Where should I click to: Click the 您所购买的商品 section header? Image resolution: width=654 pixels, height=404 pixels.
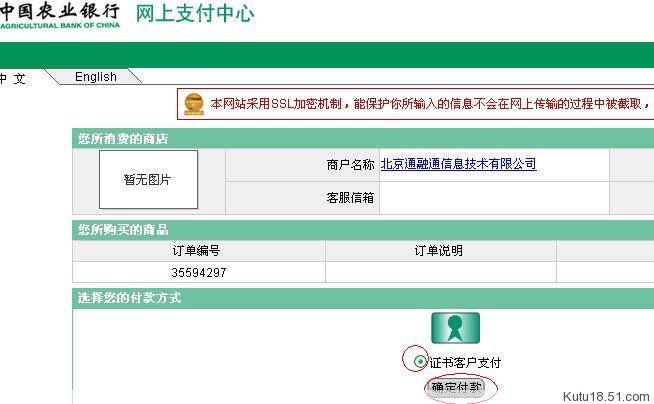coord(123,230)
